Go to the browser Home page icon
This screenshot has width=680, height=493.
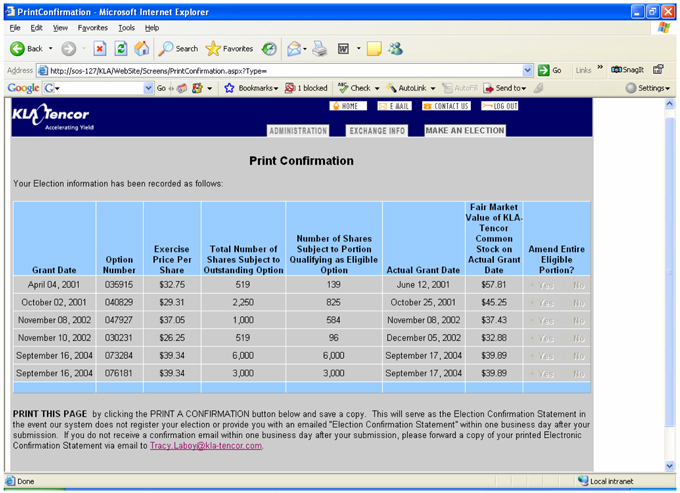click(x=142, y=48)
